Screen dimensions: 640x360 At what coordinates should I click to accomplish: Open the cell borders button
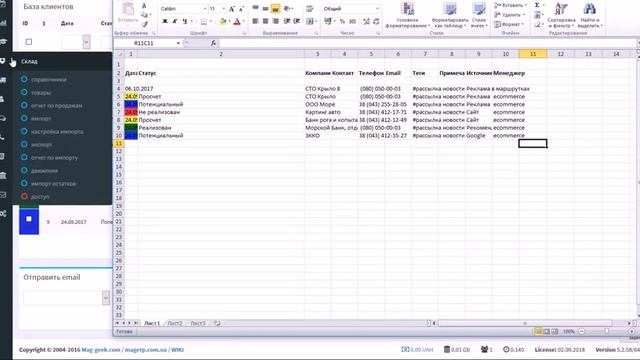tap(204, 22)
